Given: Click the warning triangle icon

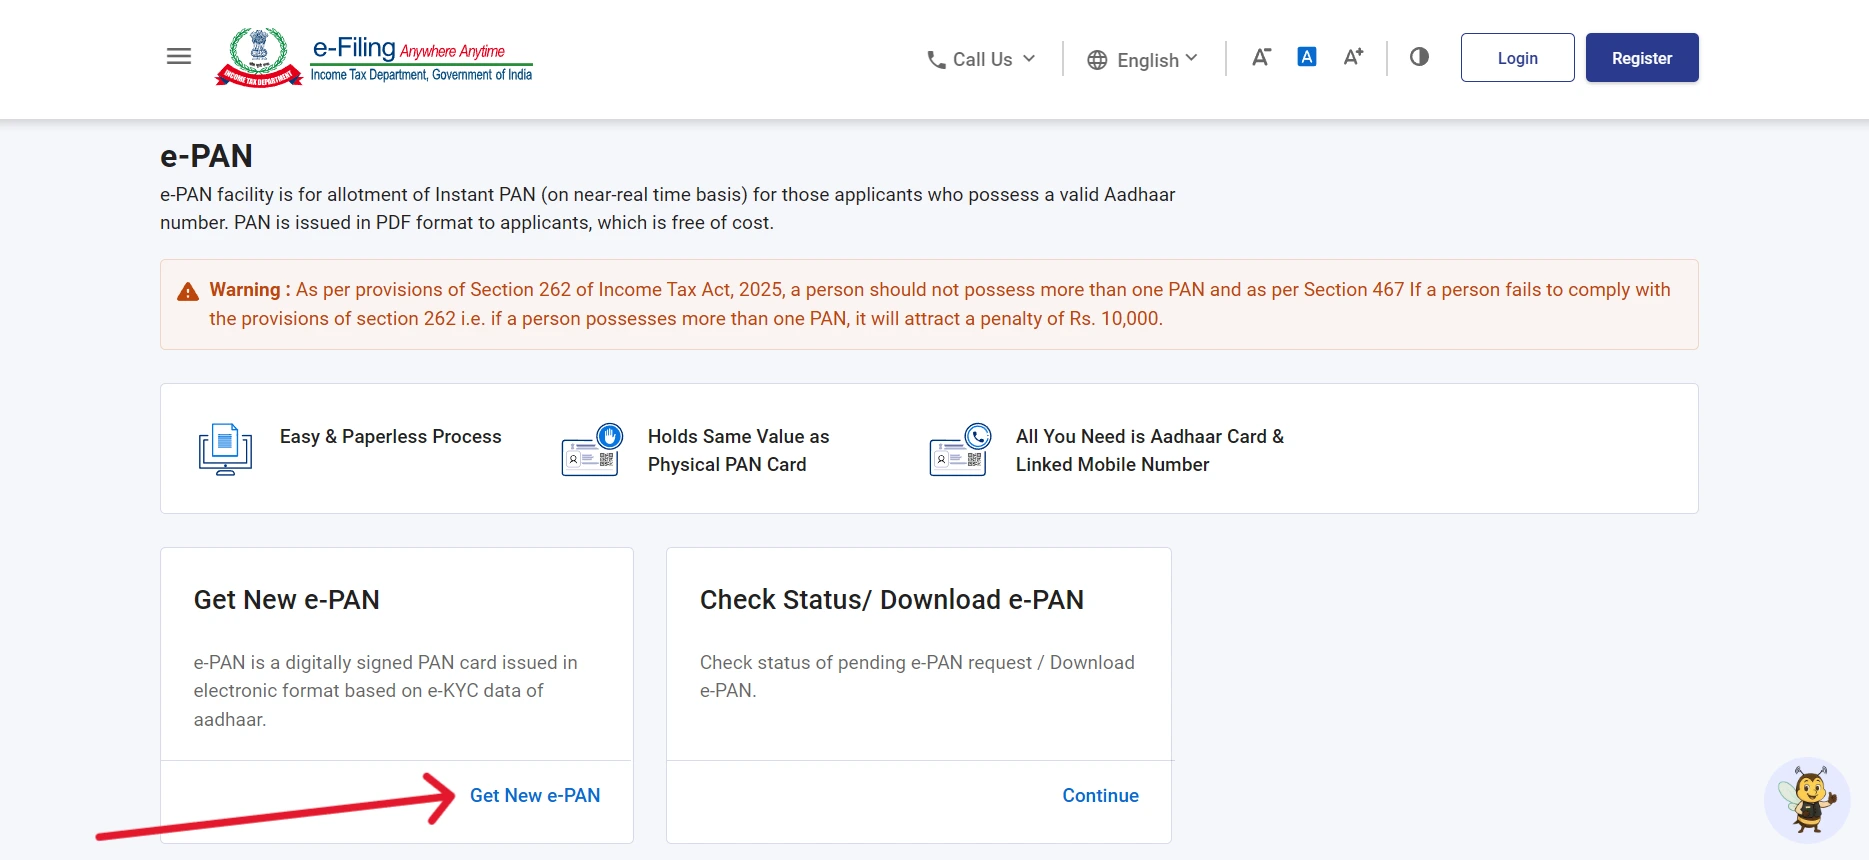Looking at the screenshot, I should 188,291.
